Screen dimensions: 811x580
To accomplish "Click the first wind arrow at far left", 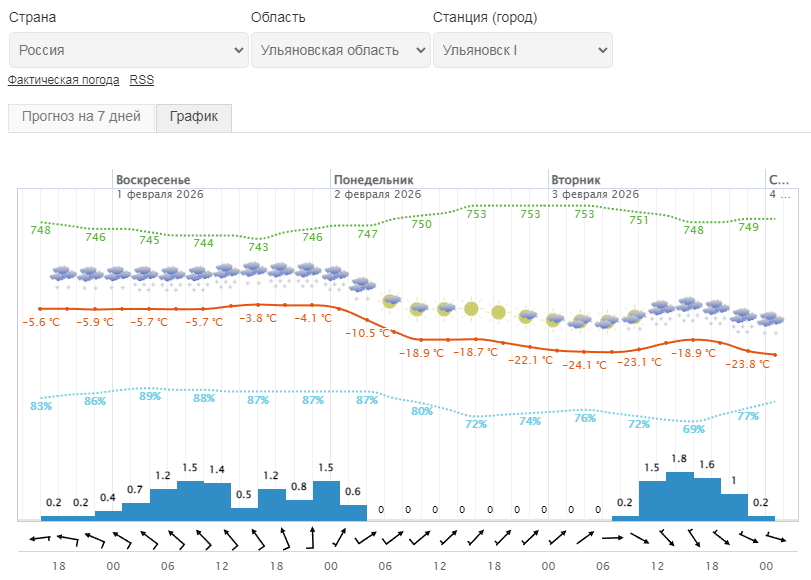I will click(40, 540).
